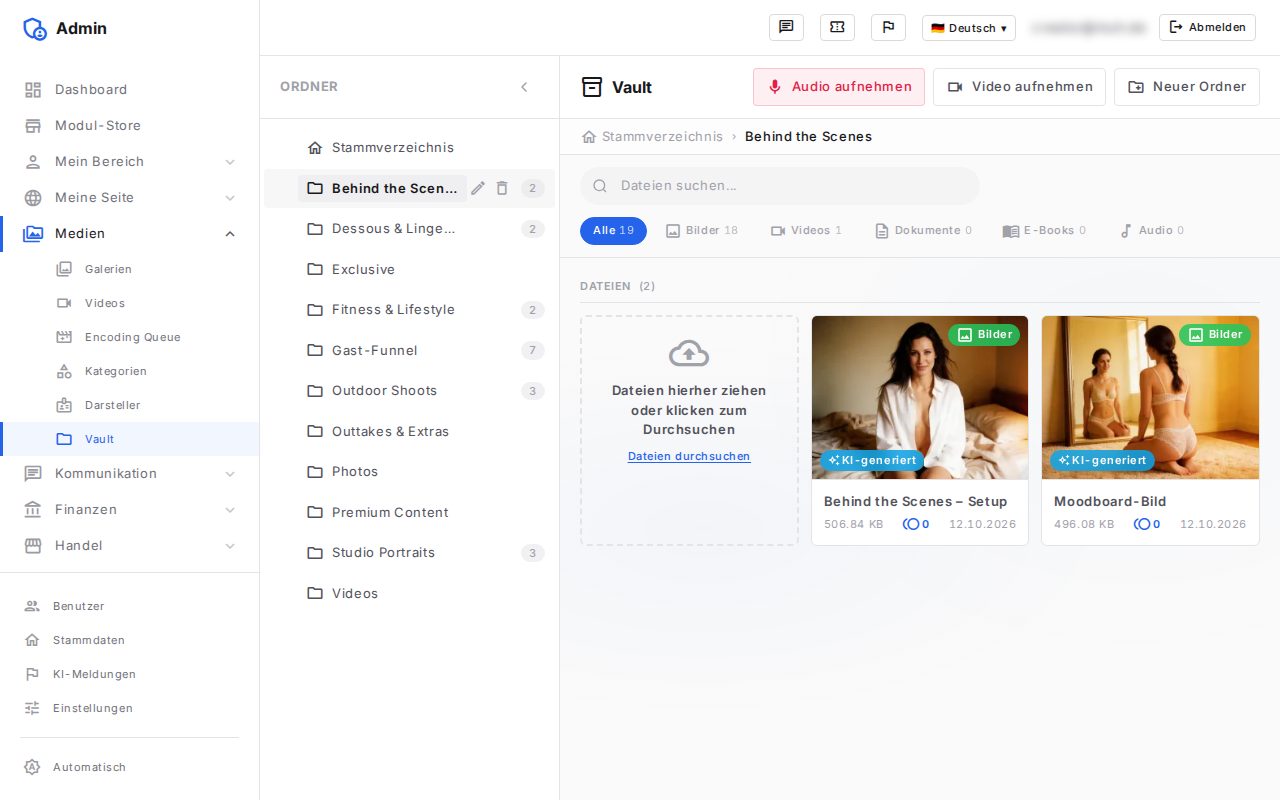Click the Abmelden logout button
Viewport: 1280px width, 800px height.
tap(1207, 28)
